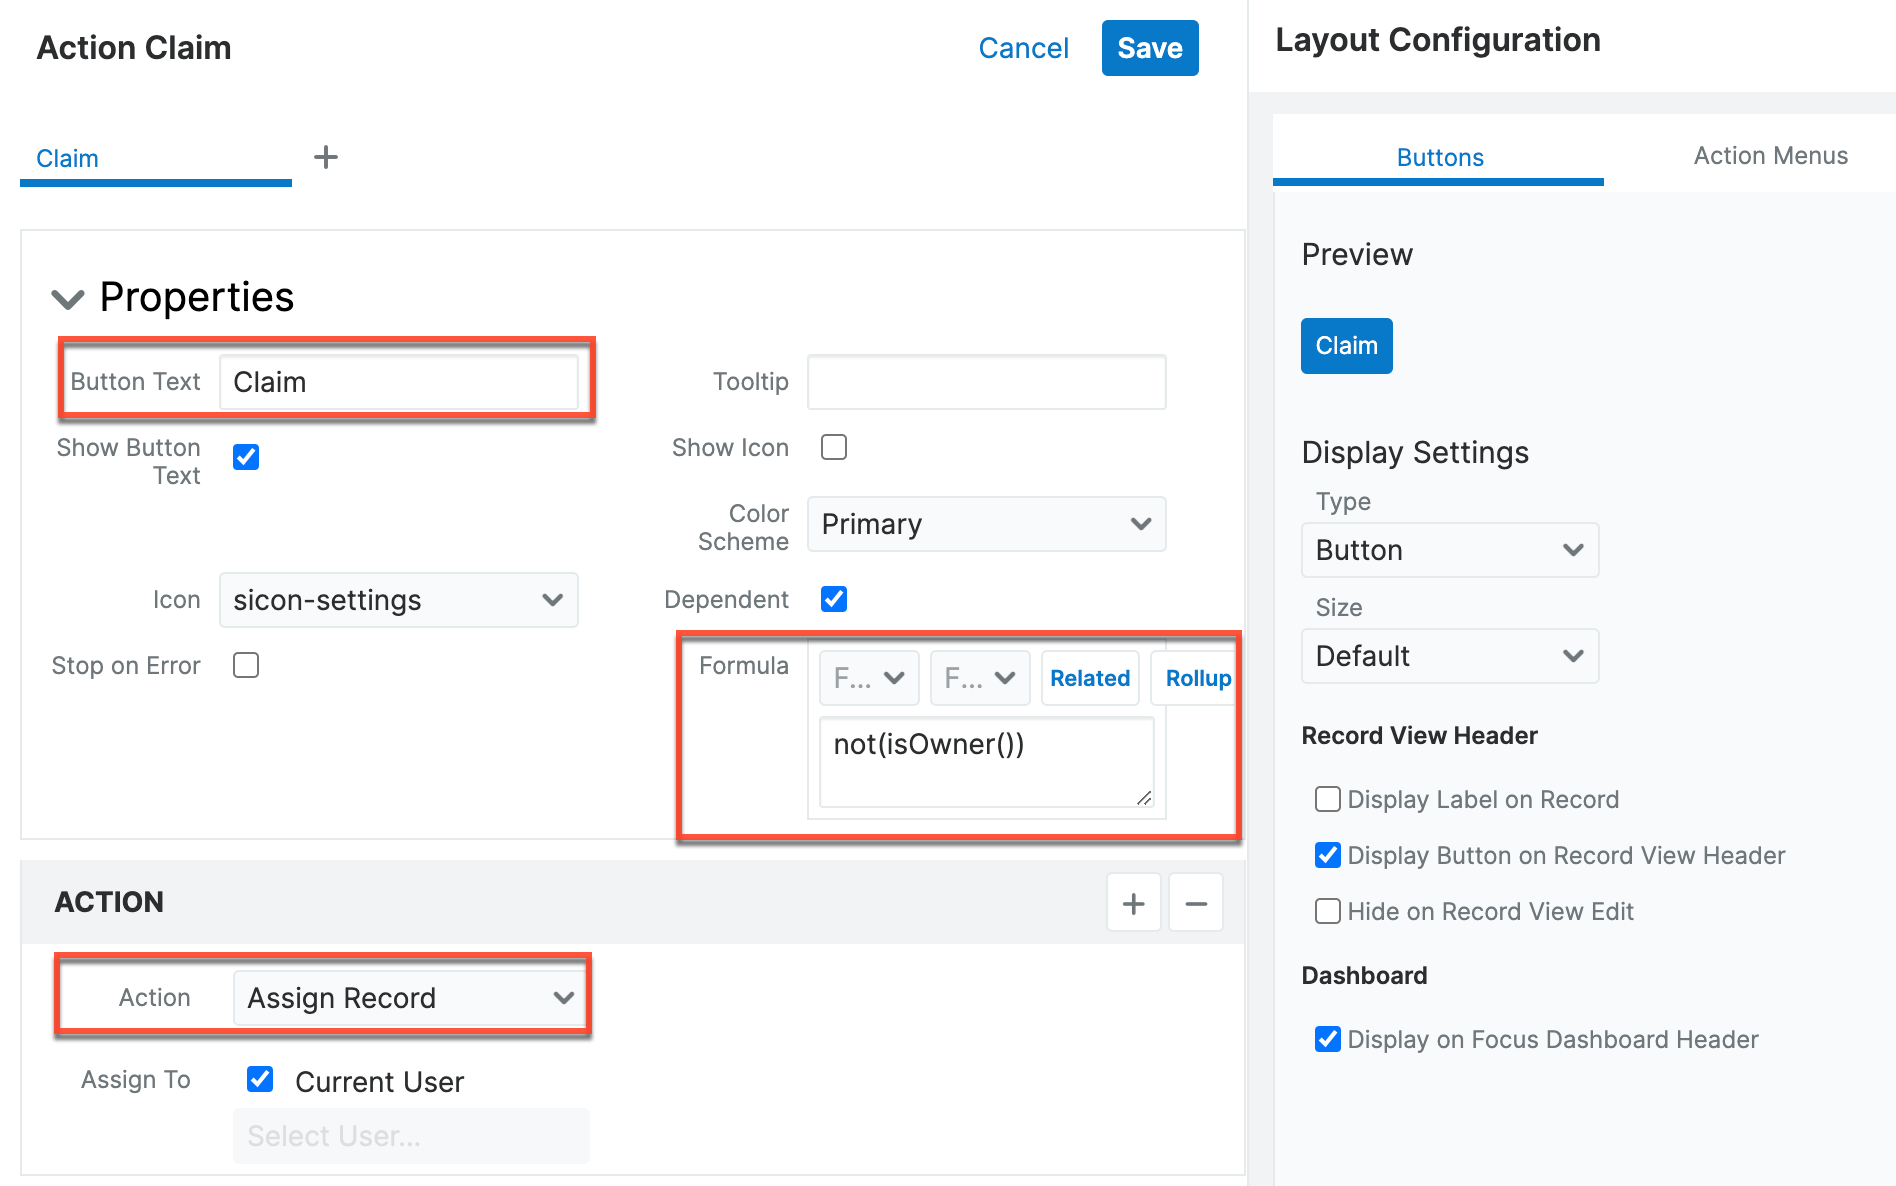Save the Action Claim button
The width and height of the screenshot is (1896, 1186).
[x=1149, y=48]
